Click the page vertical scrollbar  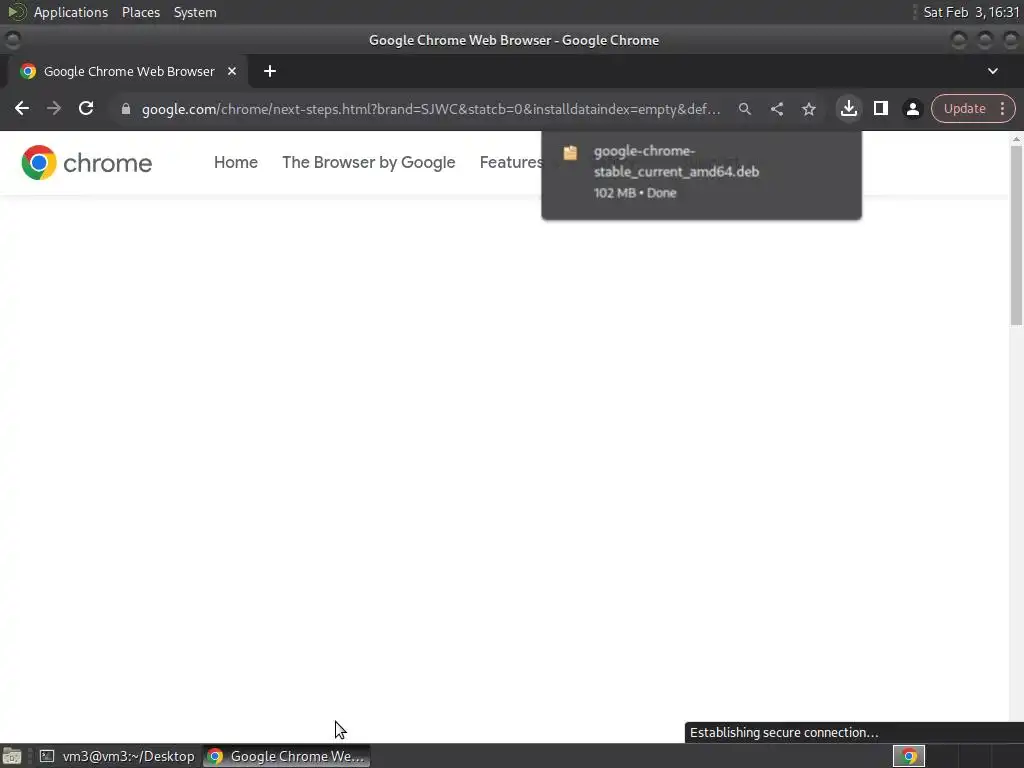click(1016, 234)
